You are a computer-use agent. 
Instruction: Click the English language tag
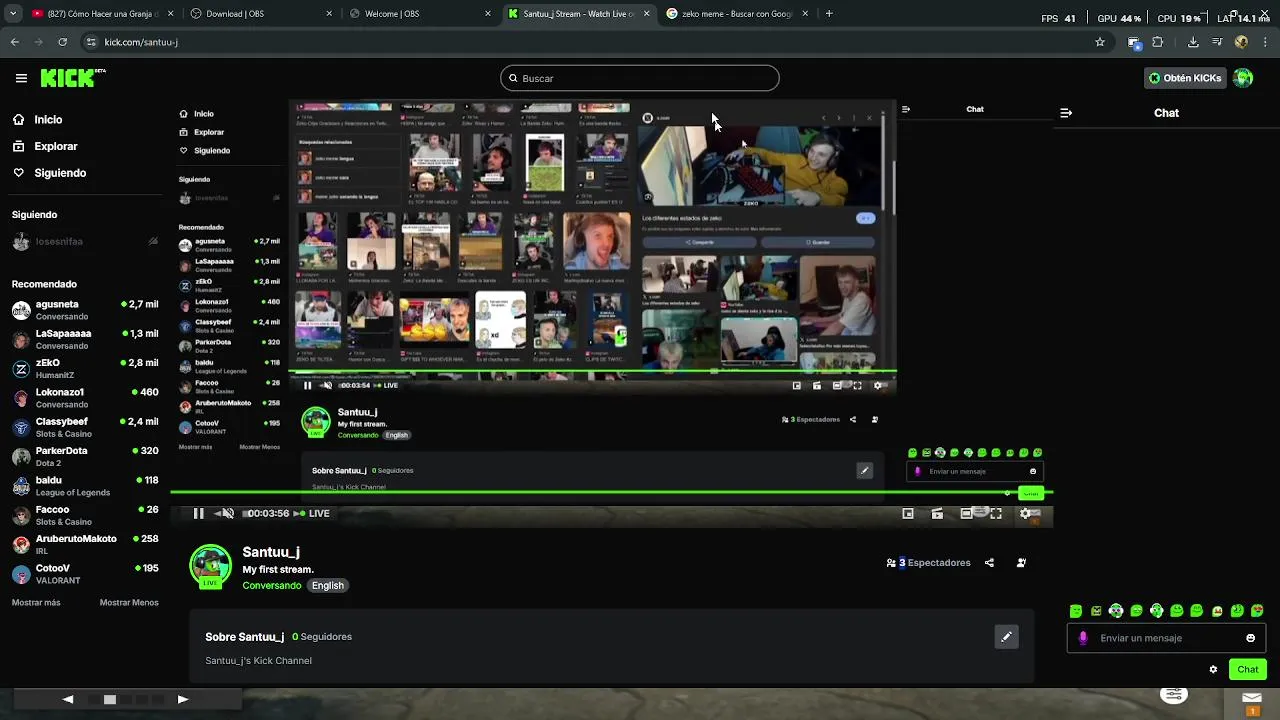[x=327, y=585]
